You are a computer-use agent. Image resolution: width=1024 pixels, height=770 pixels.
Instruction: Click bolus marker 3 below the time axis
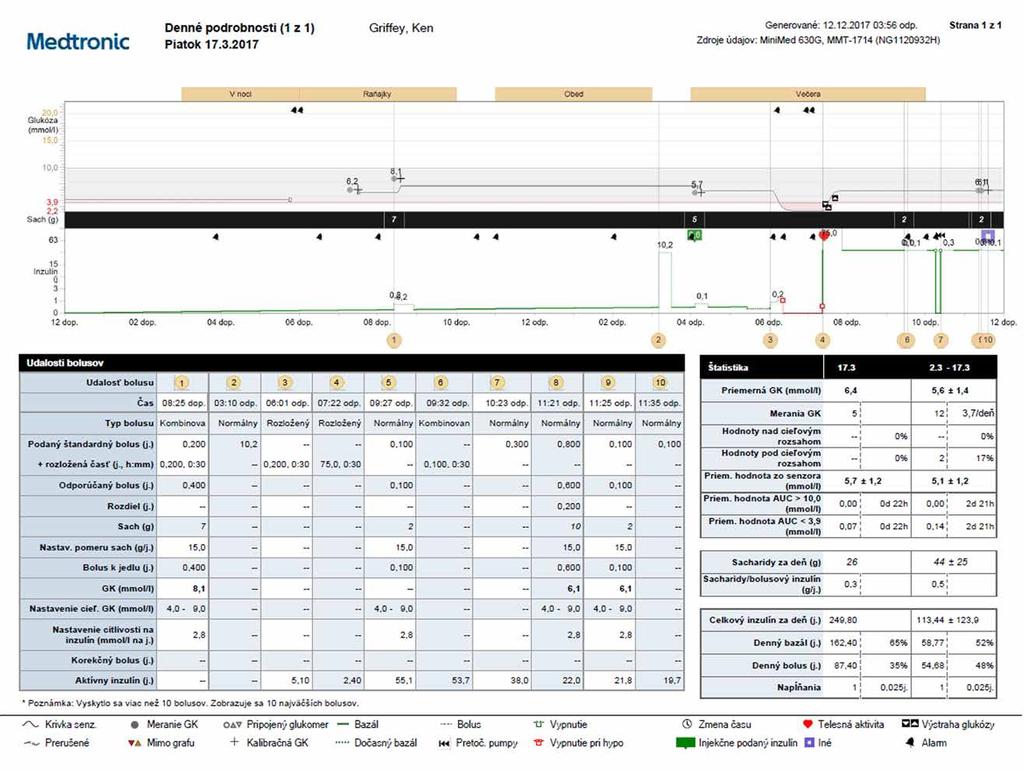770,340
